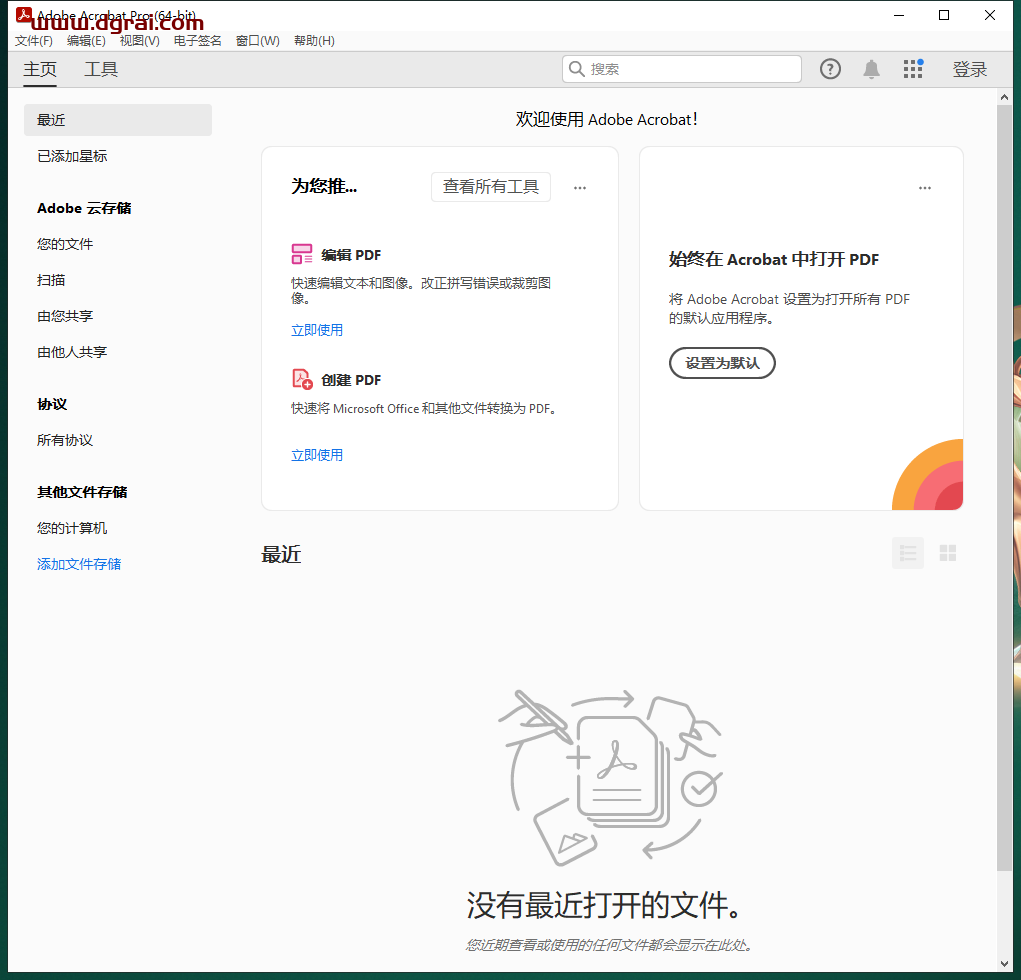Select 最近 in the sidebar

point(118,120)
